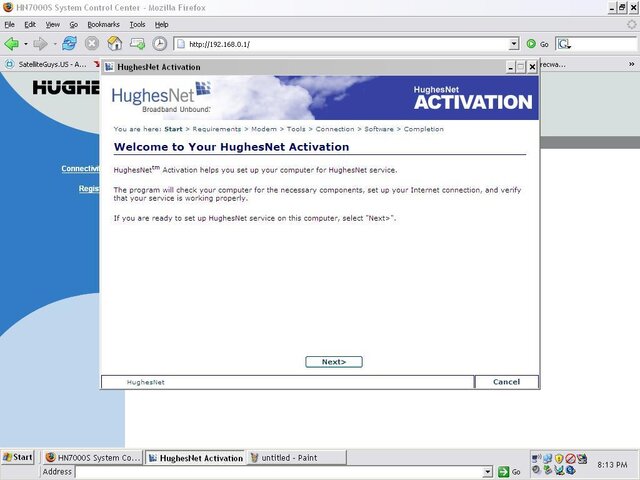
Task: Click the Completion step in the breadcrumb
Action: click(424, 129)
